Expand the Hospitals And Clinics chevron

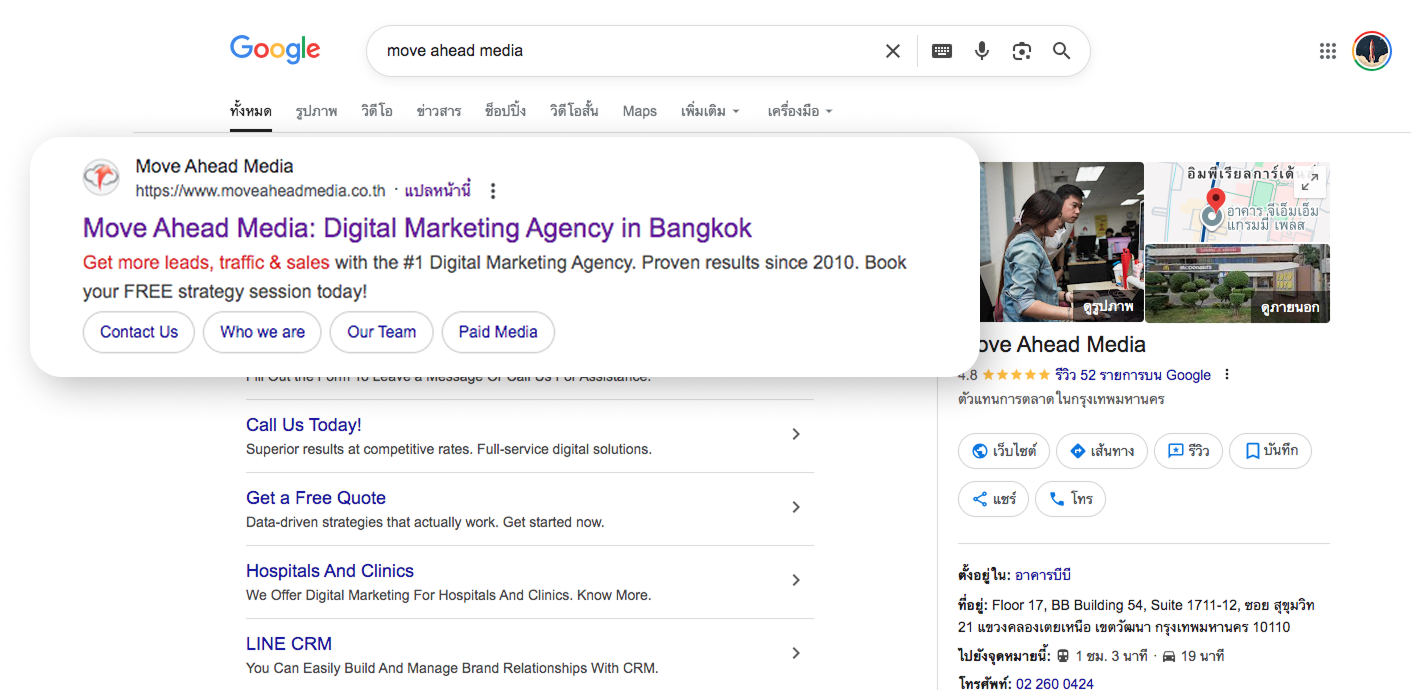click(796, 580)
